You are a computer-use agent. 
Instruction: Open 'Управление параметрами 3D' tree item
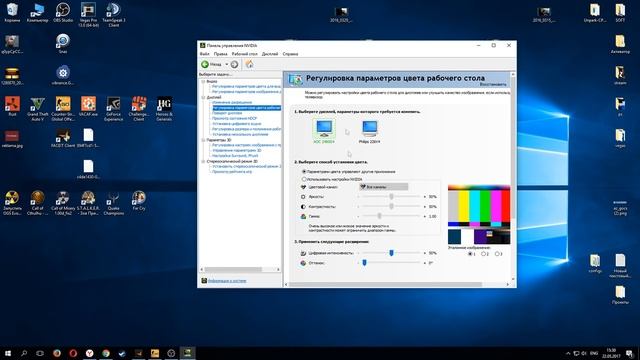236,150
